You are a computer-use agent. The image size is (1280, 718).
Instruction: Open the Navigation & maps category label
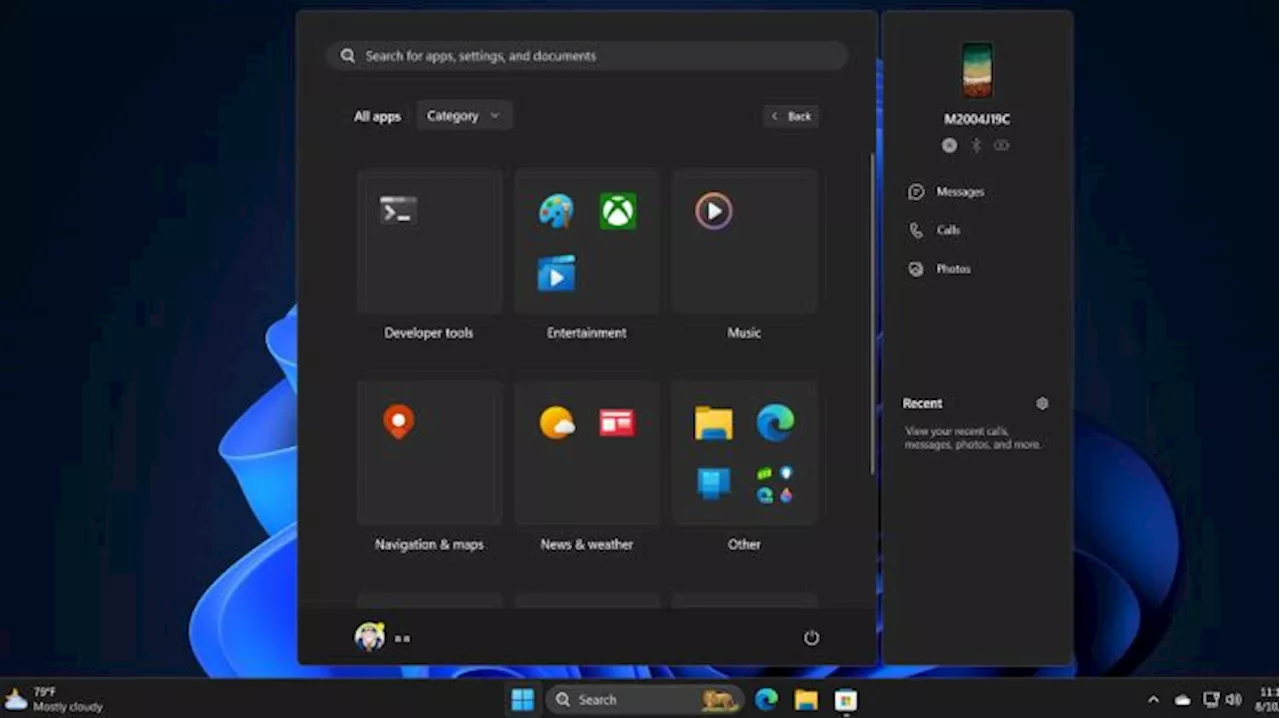[429, 545]
